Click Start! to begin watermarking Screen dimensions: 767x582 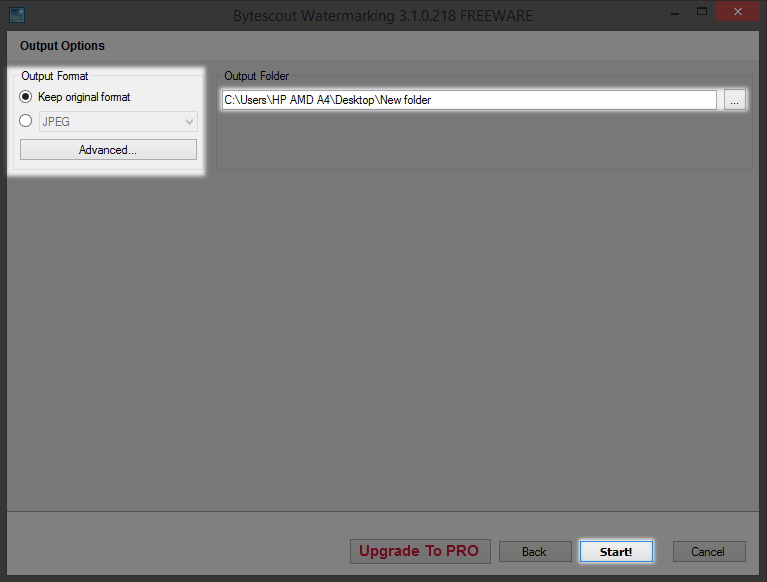click(616, 552)
